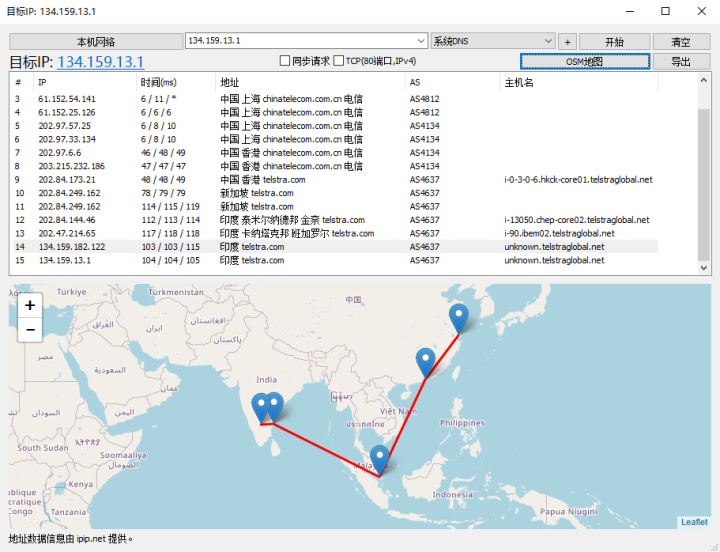720x552 pixels.
Task: Zoom in on the map
Action: (x=30, y=305)
